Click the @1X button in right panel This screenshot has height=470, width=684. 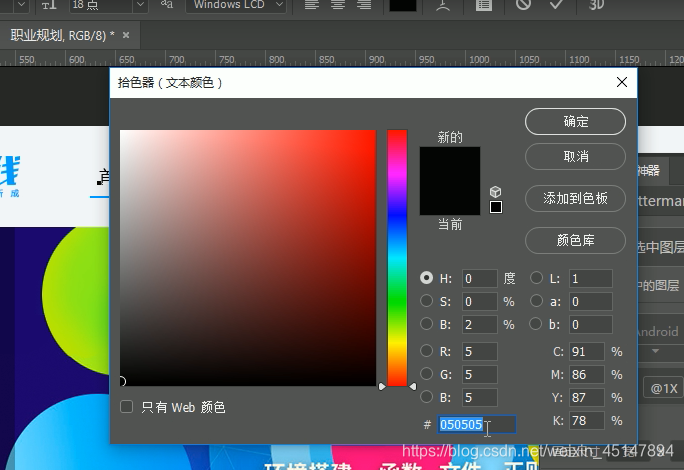[663, 388]
